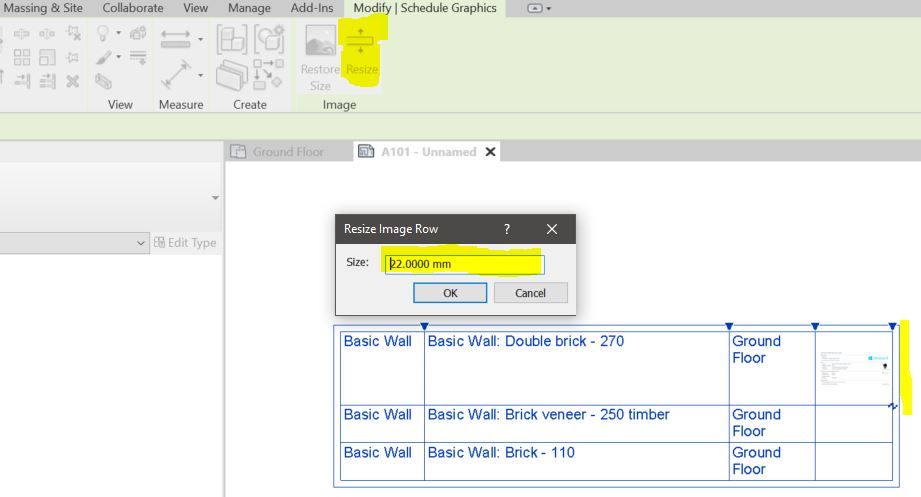This screenshot has height=497, width=921.
Task: Select the Aligned Dimension tool
Action: [176, 75]
